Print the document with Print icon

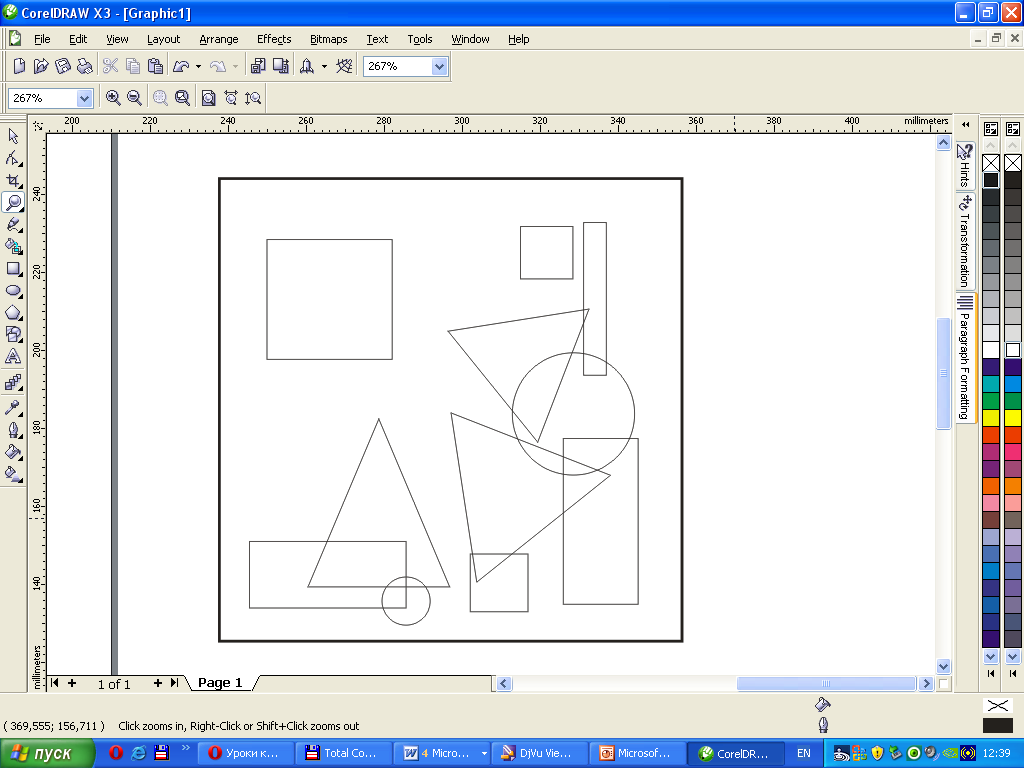[x=84, y=66]
